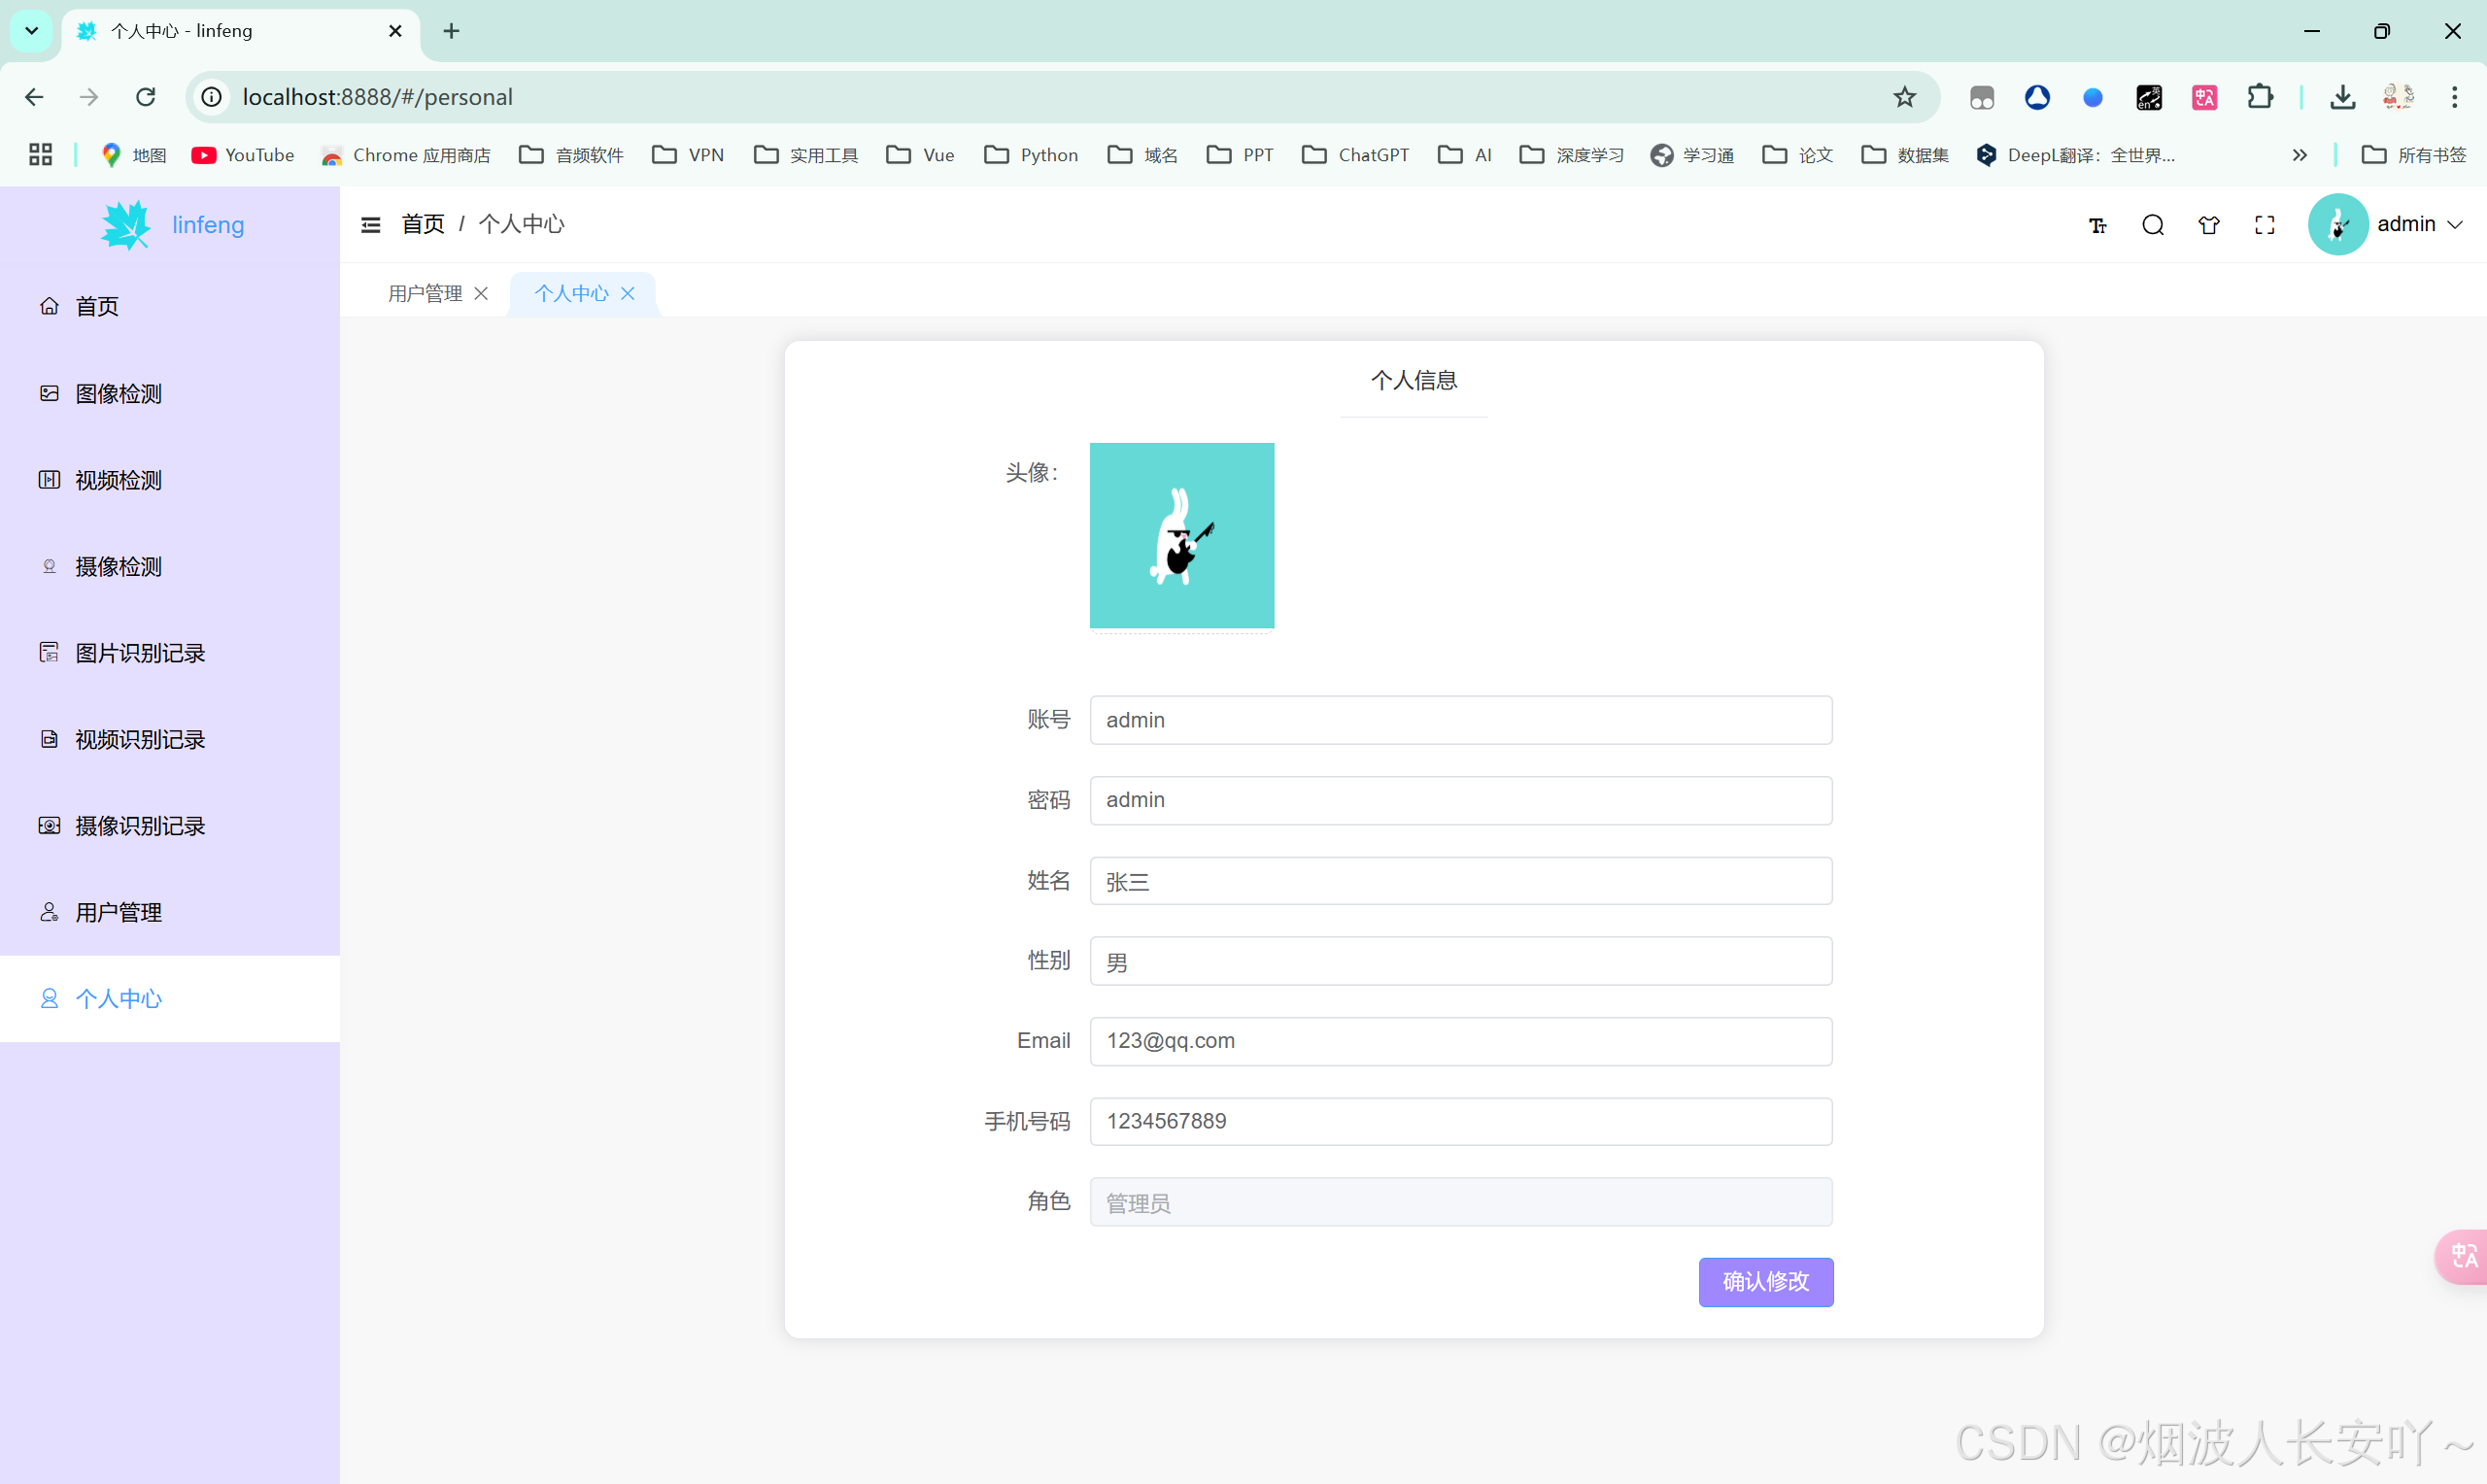Toggle fullscreen mode icon
The width and height of the screenshot is (2487, 1484).
coord(2264,225)
